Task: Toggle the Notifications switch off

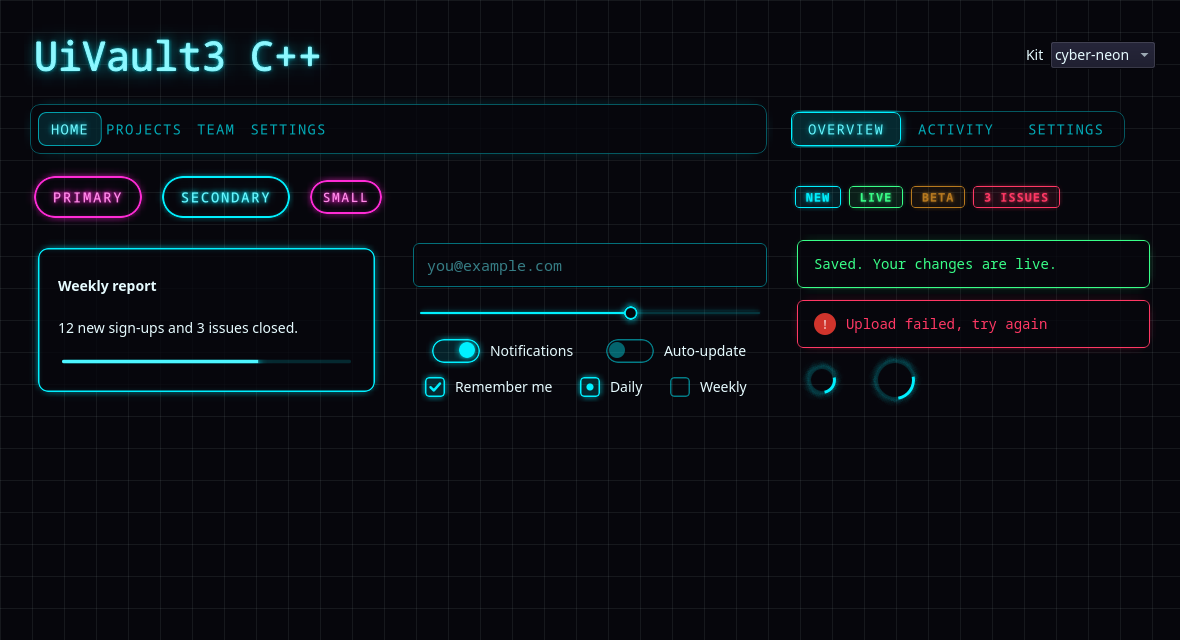Action: tap(456, 351)
